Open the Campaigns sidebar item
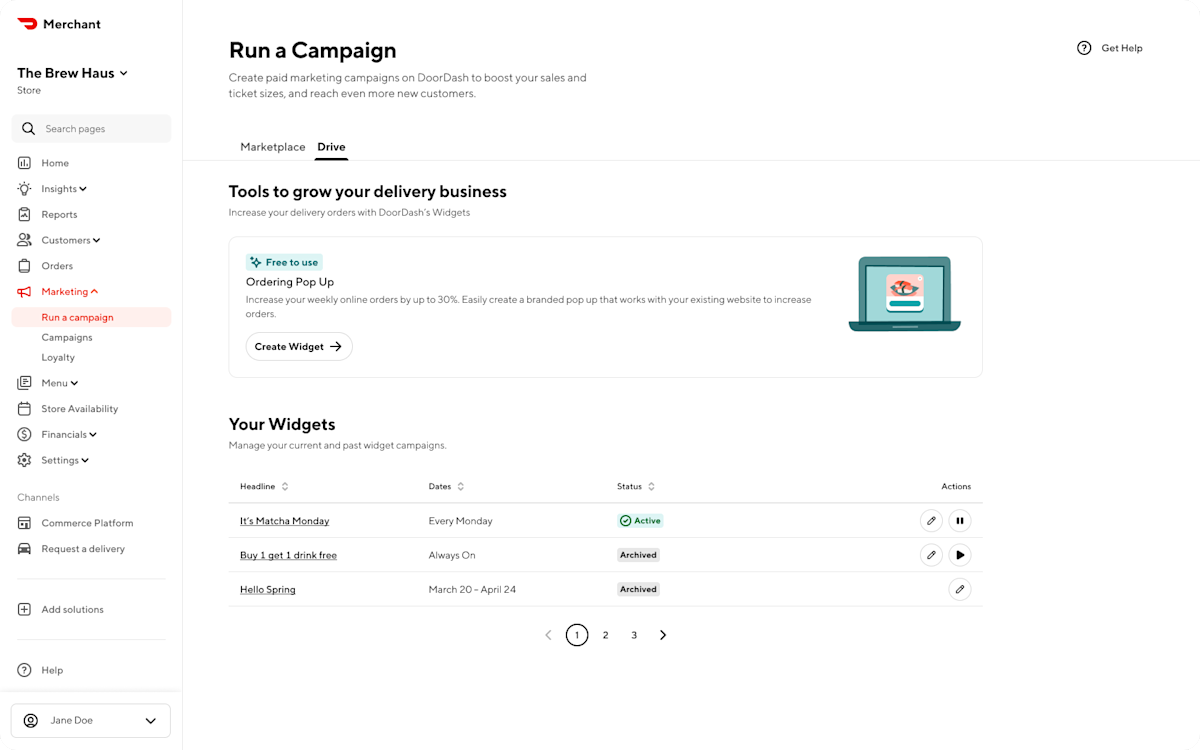The width and height of the screenshot is (1200, 750). pyautogui.click(x=67, y=337)
